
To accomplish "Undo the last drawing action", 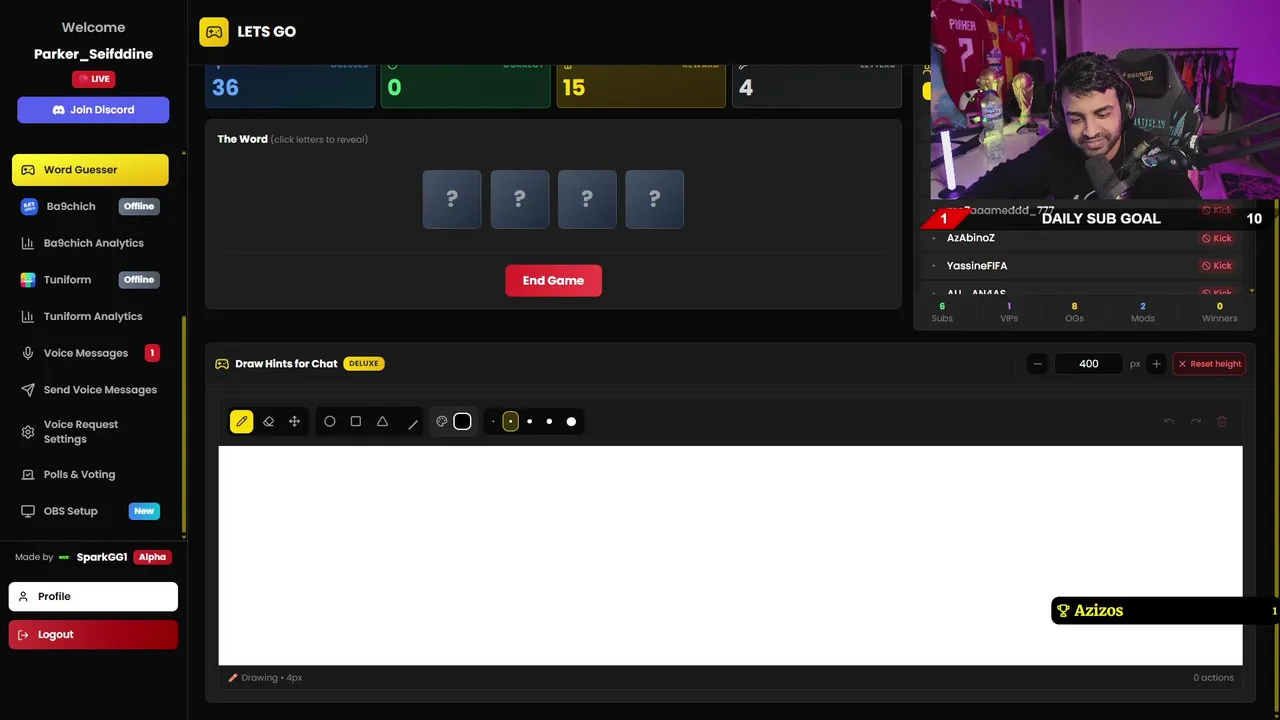I will (x=1168, y=422).
